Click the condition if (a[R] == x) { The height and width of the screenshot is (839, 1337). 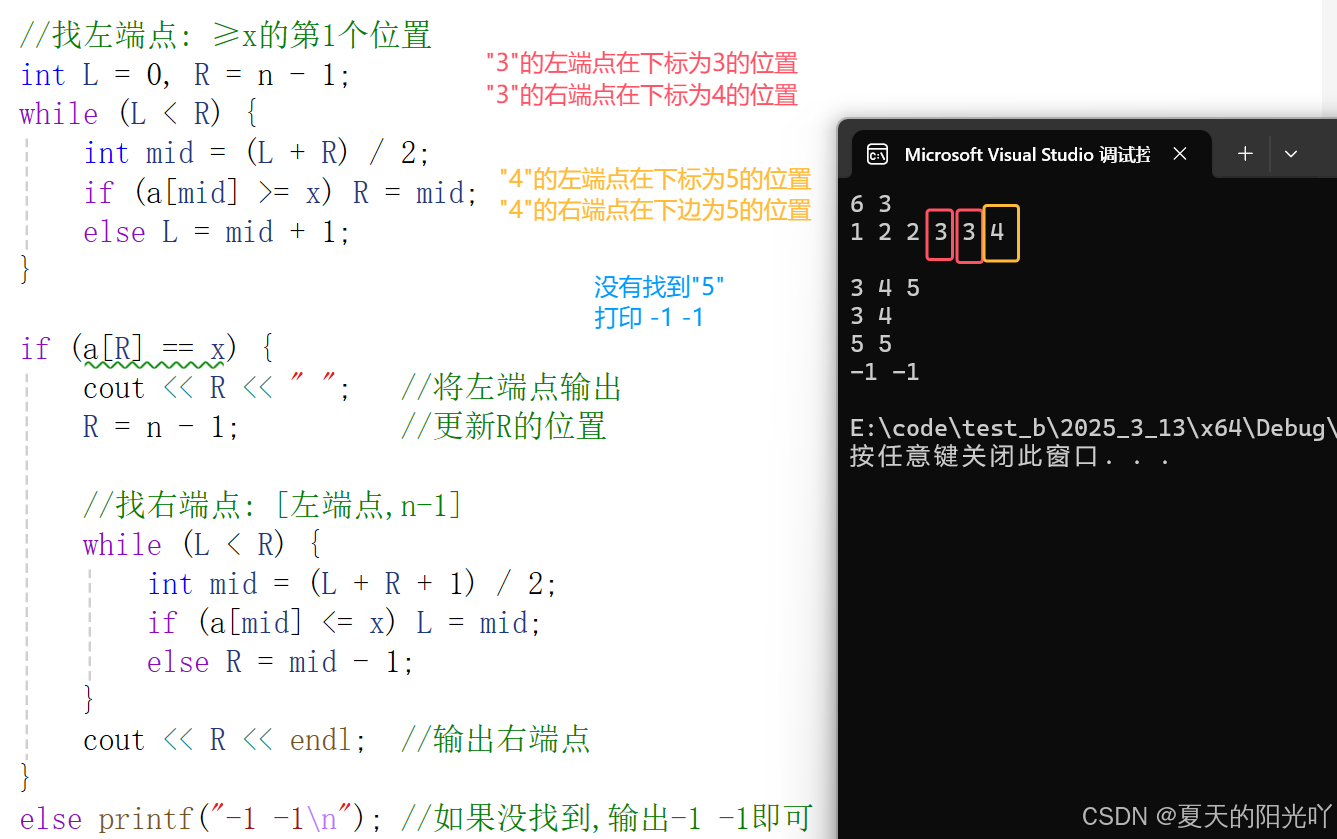(146, 348)
